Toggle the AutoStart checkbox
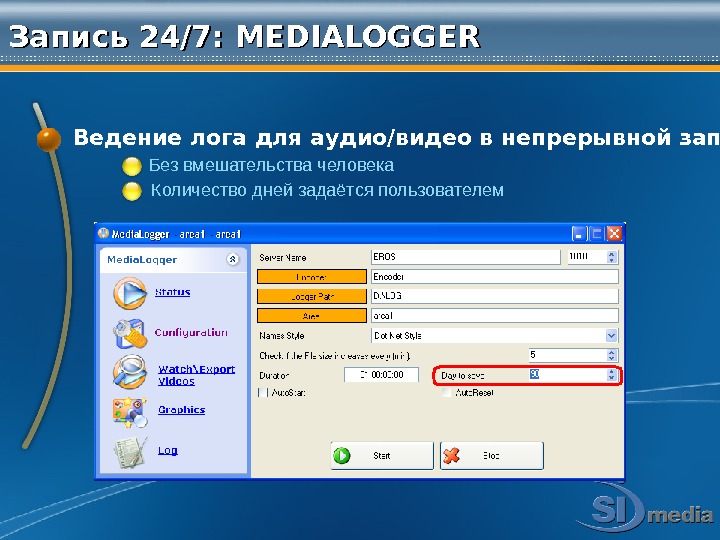 [263, 393]
